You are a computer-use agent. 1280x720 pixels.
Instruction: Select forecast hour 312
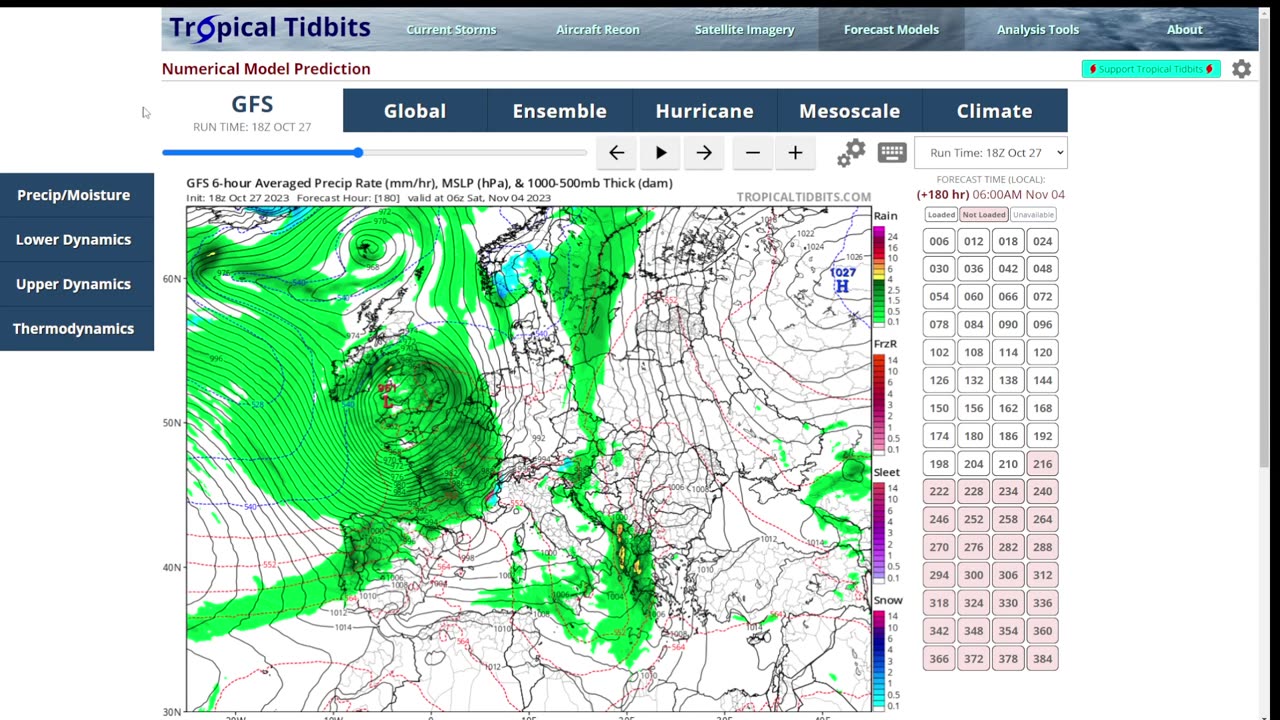click(1042, 575)
